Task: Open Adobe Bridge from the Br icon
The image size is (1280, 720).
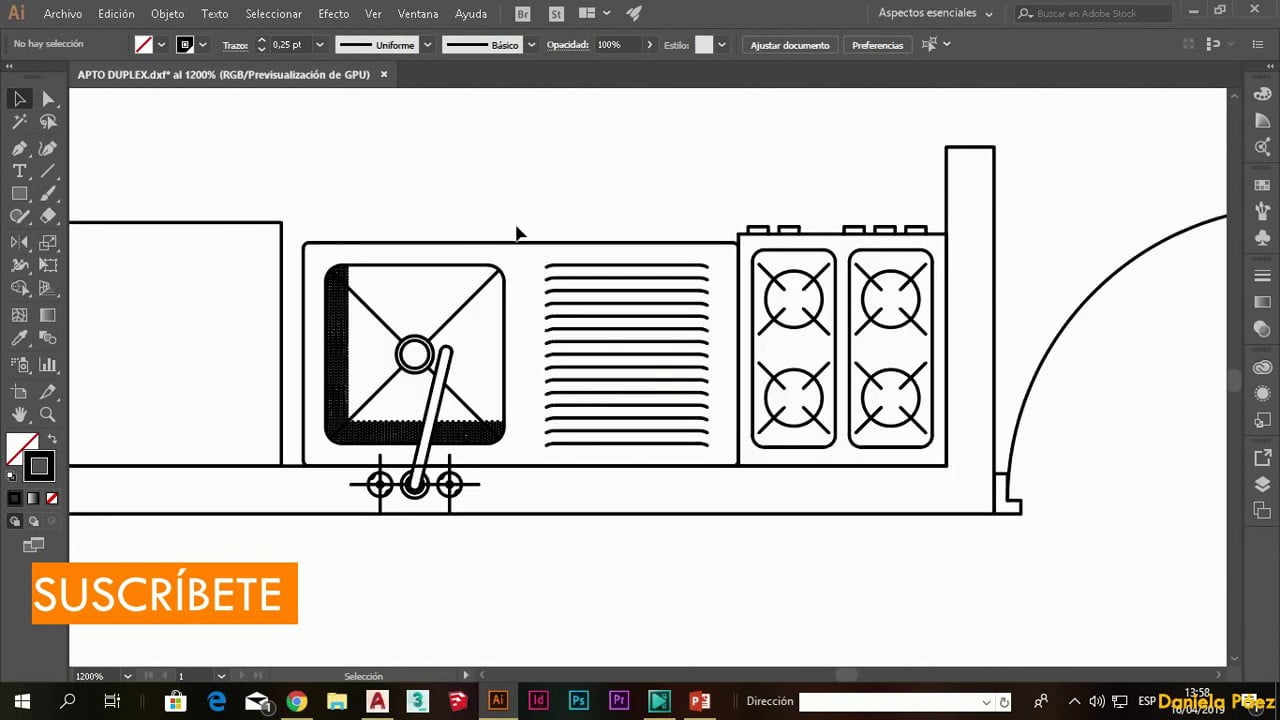Action: click(x=522, y=14)
